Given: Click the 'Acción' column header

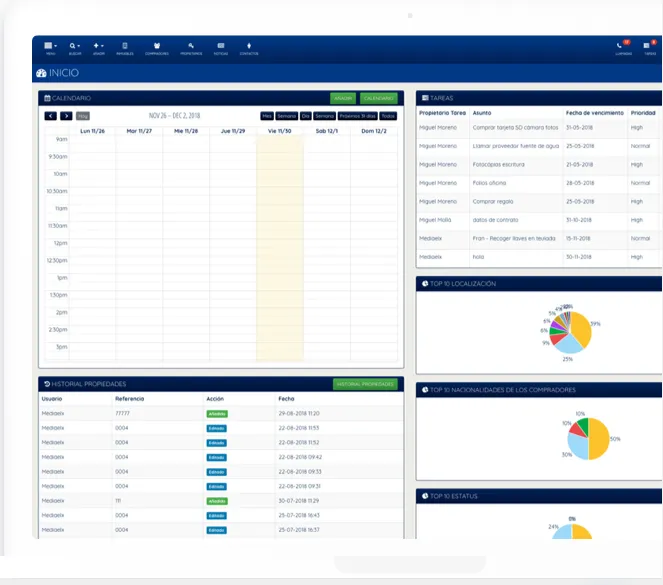Looking at the screenshot, I should tap(215, 399).
